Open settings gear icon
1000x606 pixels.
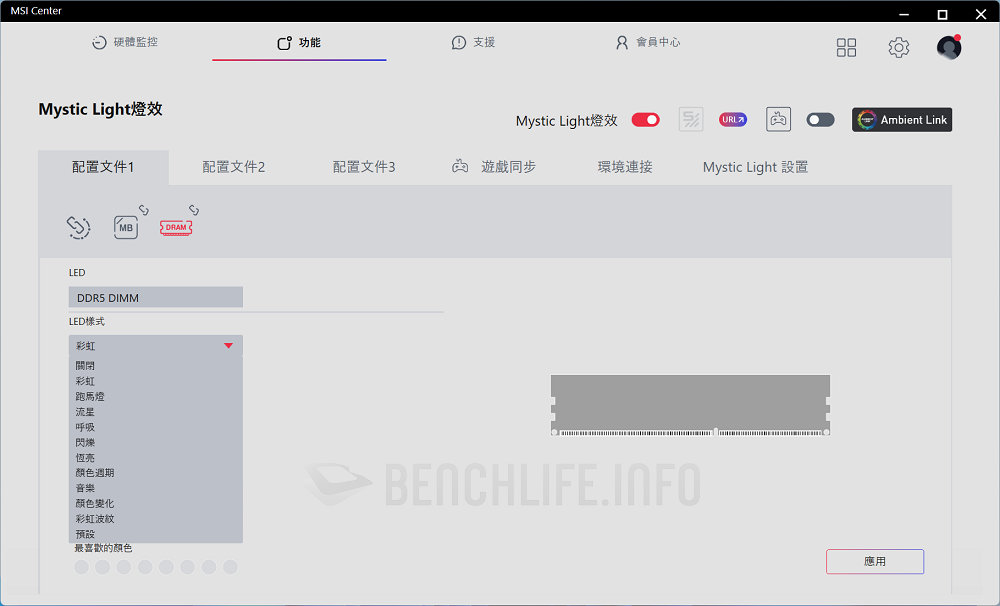pyautogui.click(x=899, y=47)
